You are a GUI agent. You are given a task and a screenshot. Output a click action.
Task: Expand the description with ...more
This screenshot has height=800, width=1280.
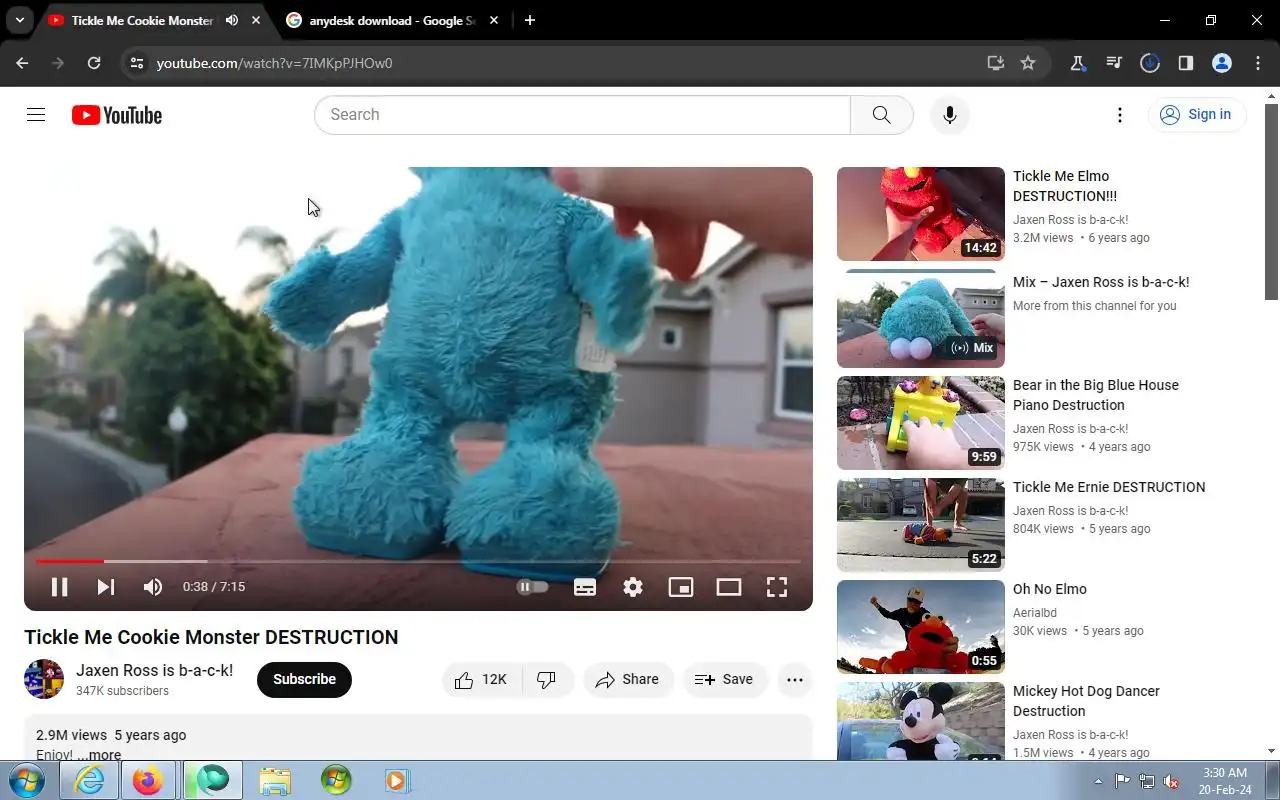click(x=100, y=755)
